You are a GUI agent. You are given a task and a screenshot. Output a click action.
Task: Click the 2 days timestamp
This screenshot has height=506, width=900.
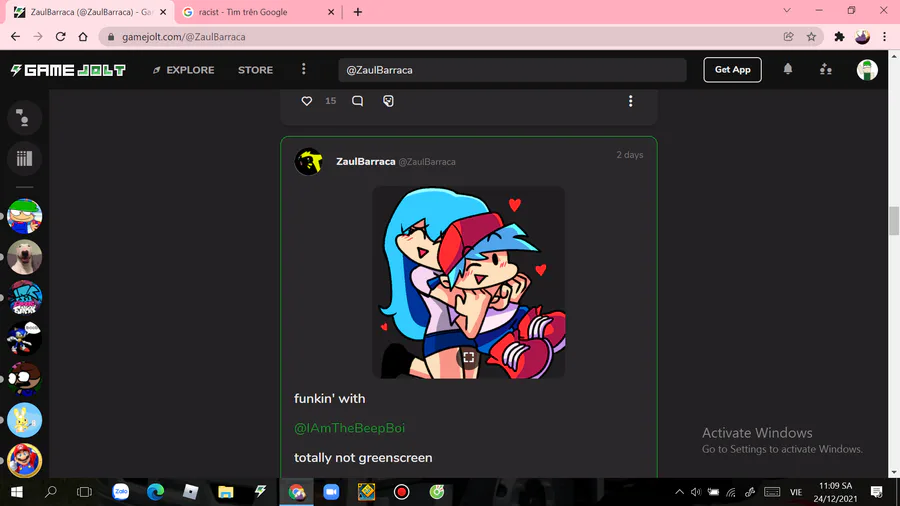pyautogui.click(x=630, y=155)
